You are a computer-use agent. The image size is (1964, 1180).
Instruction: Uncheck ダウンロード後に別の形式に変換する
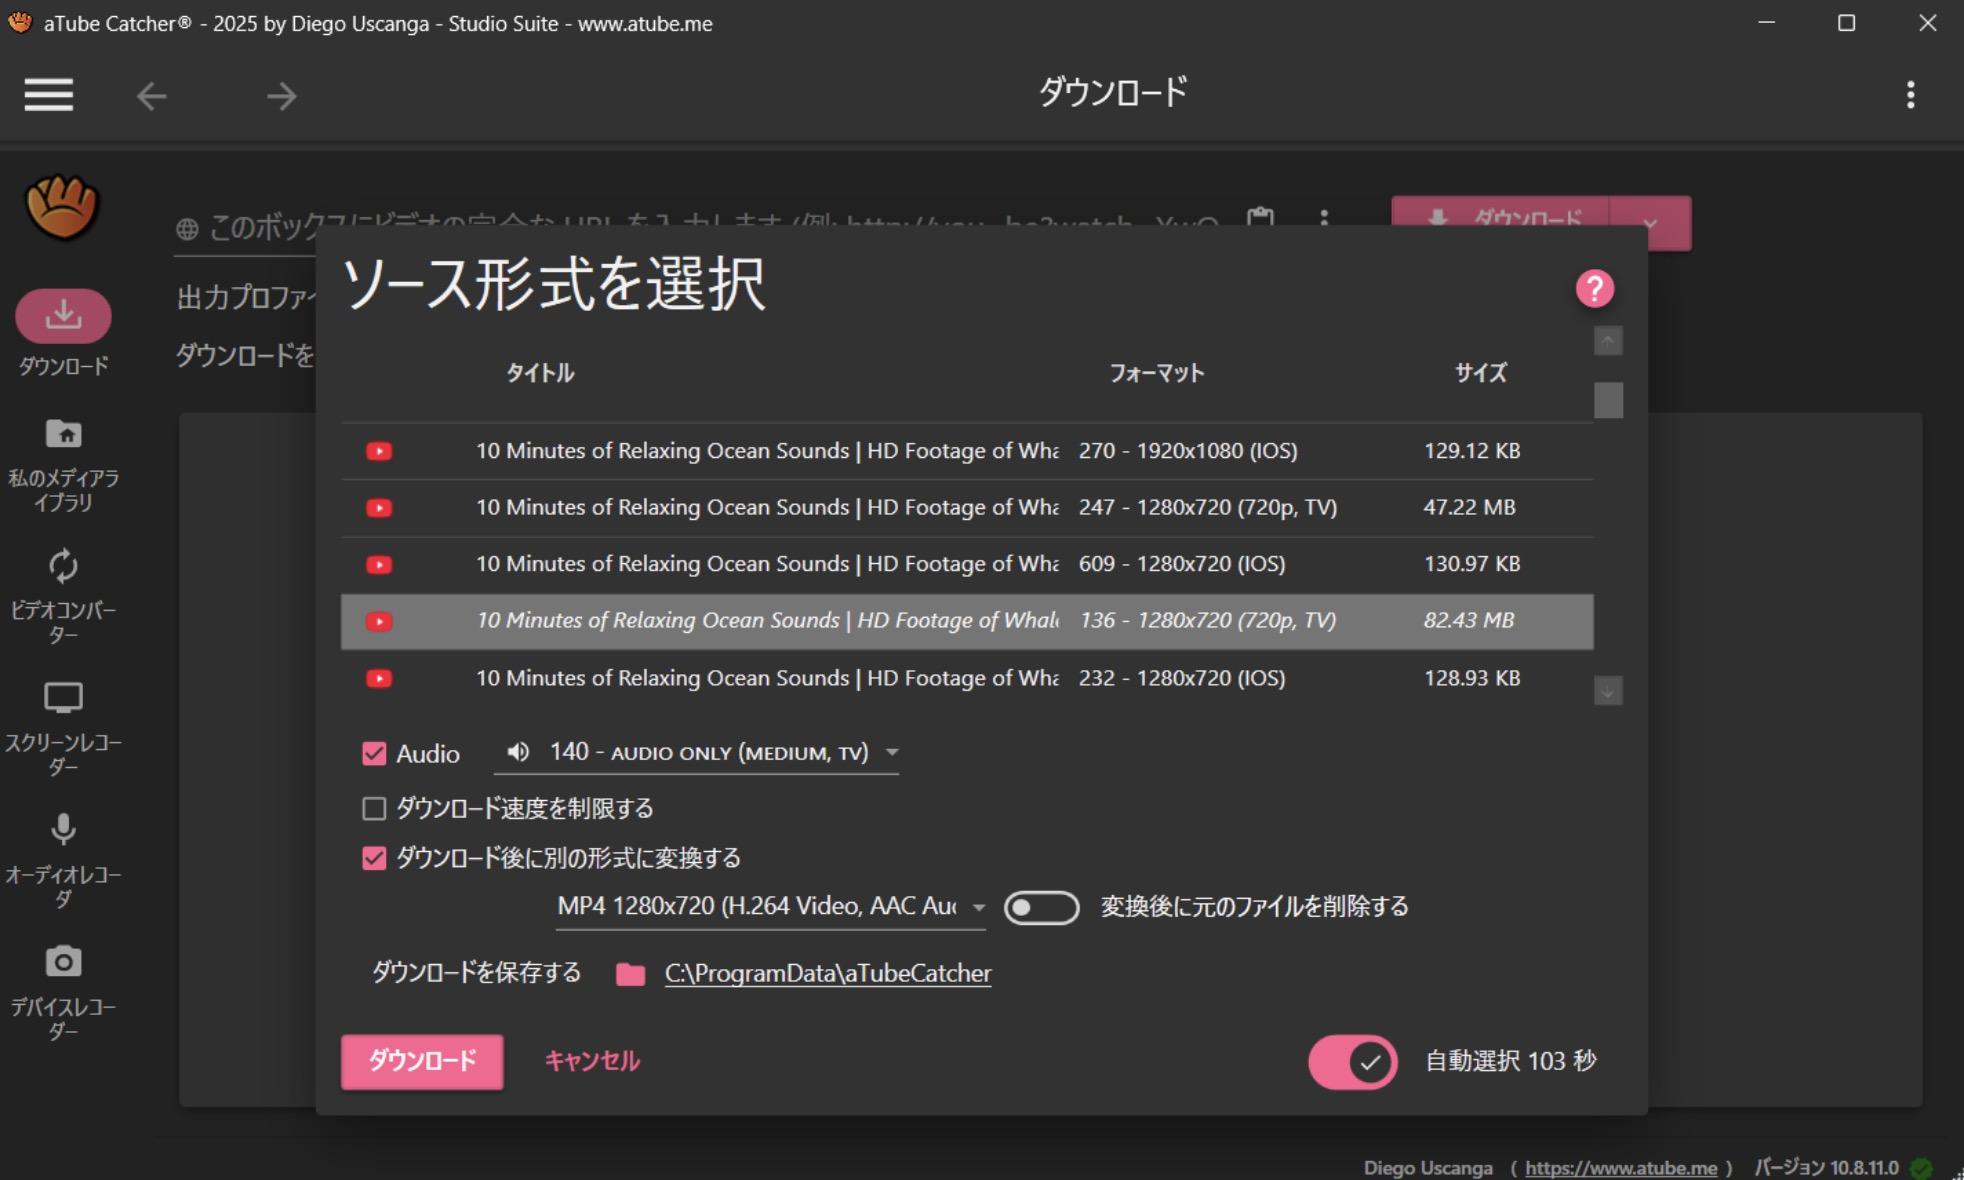pos(374,858)
